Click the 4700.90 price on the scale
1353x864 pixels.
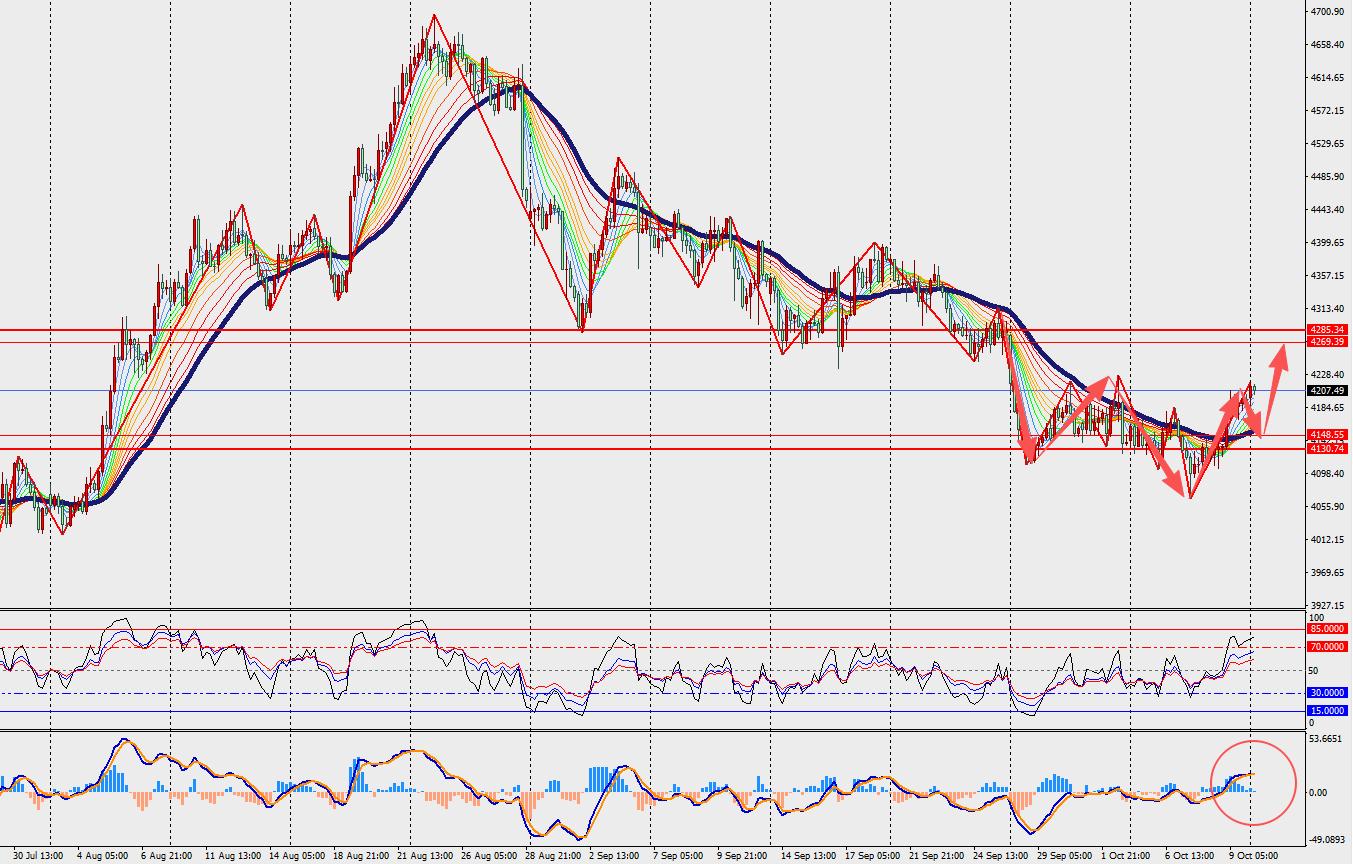(x=1327, y=12)
